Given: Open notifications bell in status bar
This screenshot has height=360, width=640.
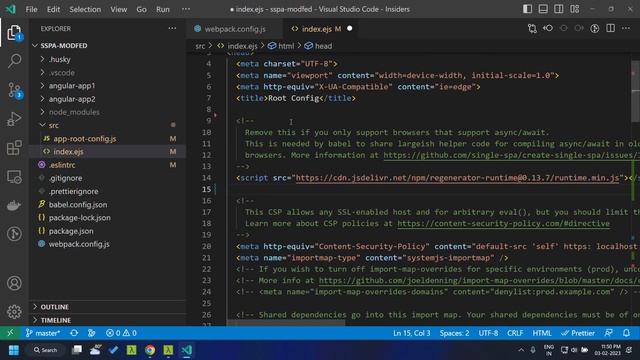Looking at the screenshot, I should [626, 333].
